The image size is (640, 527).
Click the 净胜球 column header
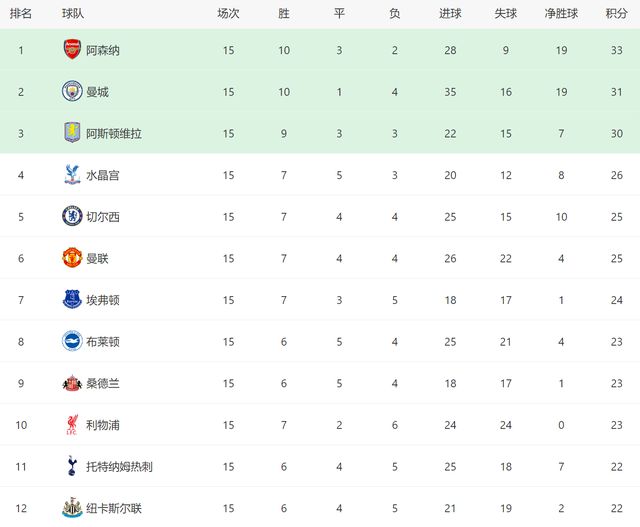(561, 14)
